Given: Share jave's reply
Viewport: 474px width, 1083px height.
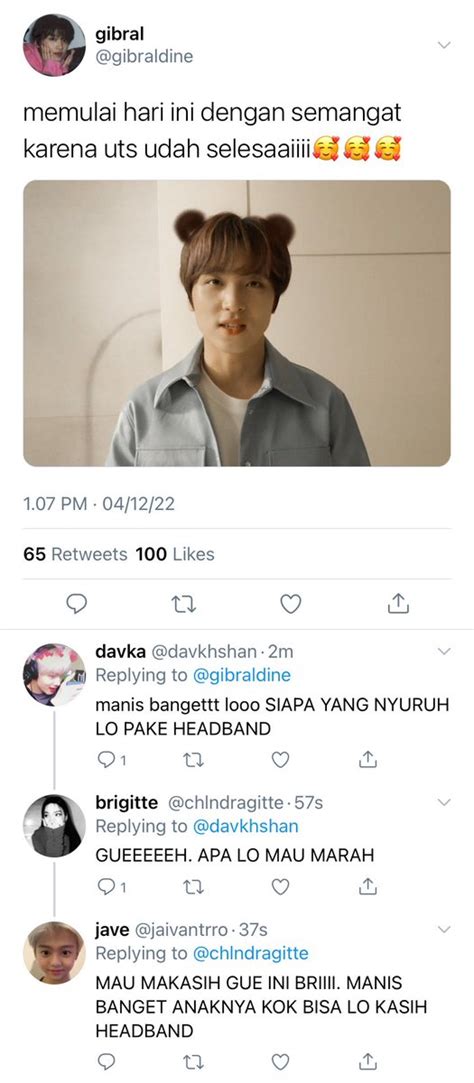Looking at the screenshot, I should [x=368, y=1060].
